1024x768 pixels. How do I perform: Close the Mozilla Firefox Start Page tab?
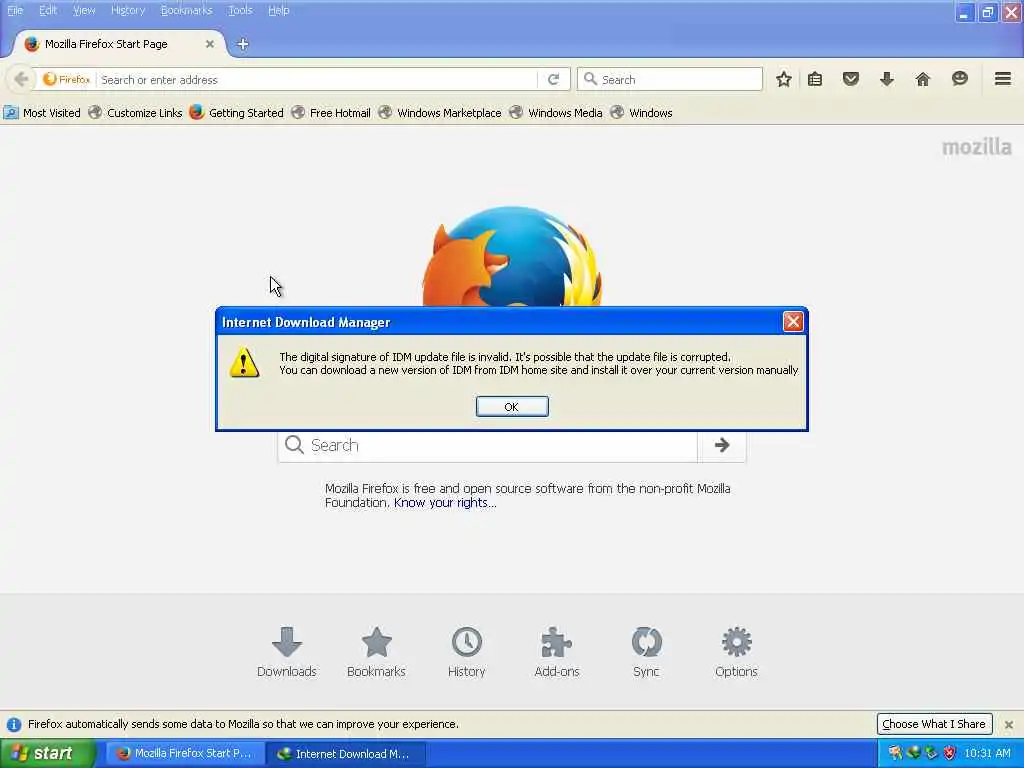click(x=210, y=44)
